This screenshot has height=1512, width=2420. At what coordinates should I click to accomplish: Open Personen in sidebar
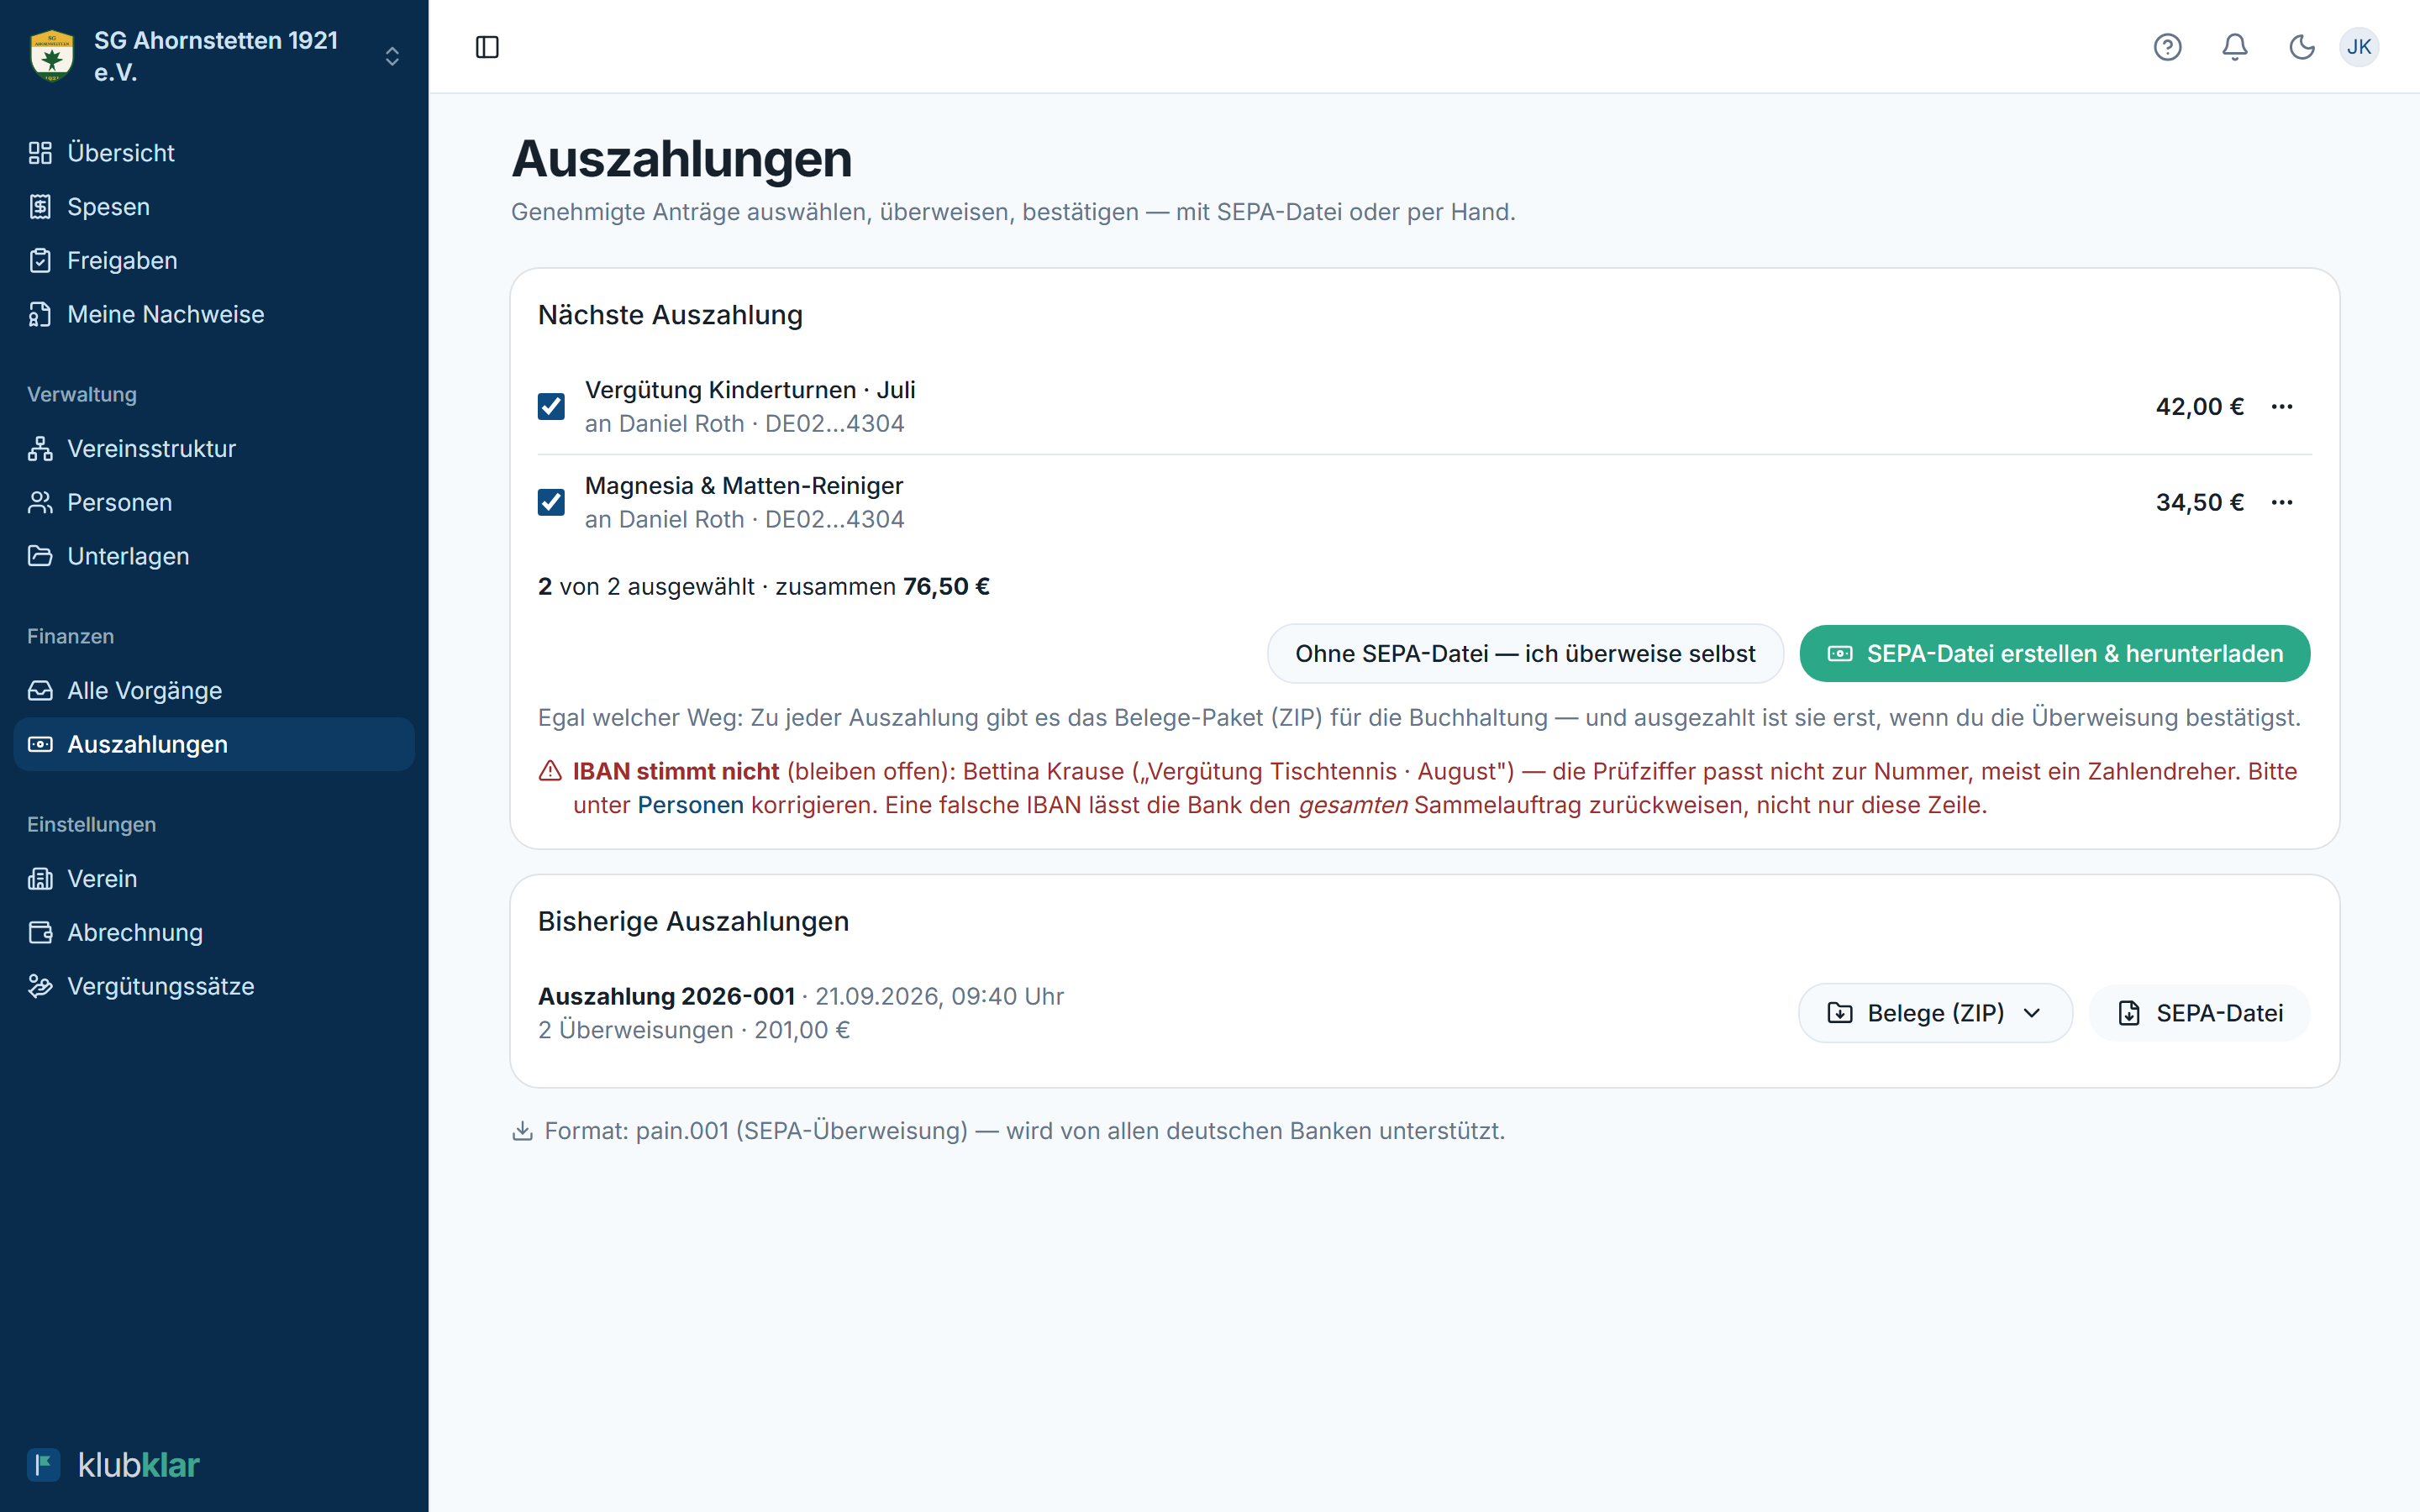214,502
